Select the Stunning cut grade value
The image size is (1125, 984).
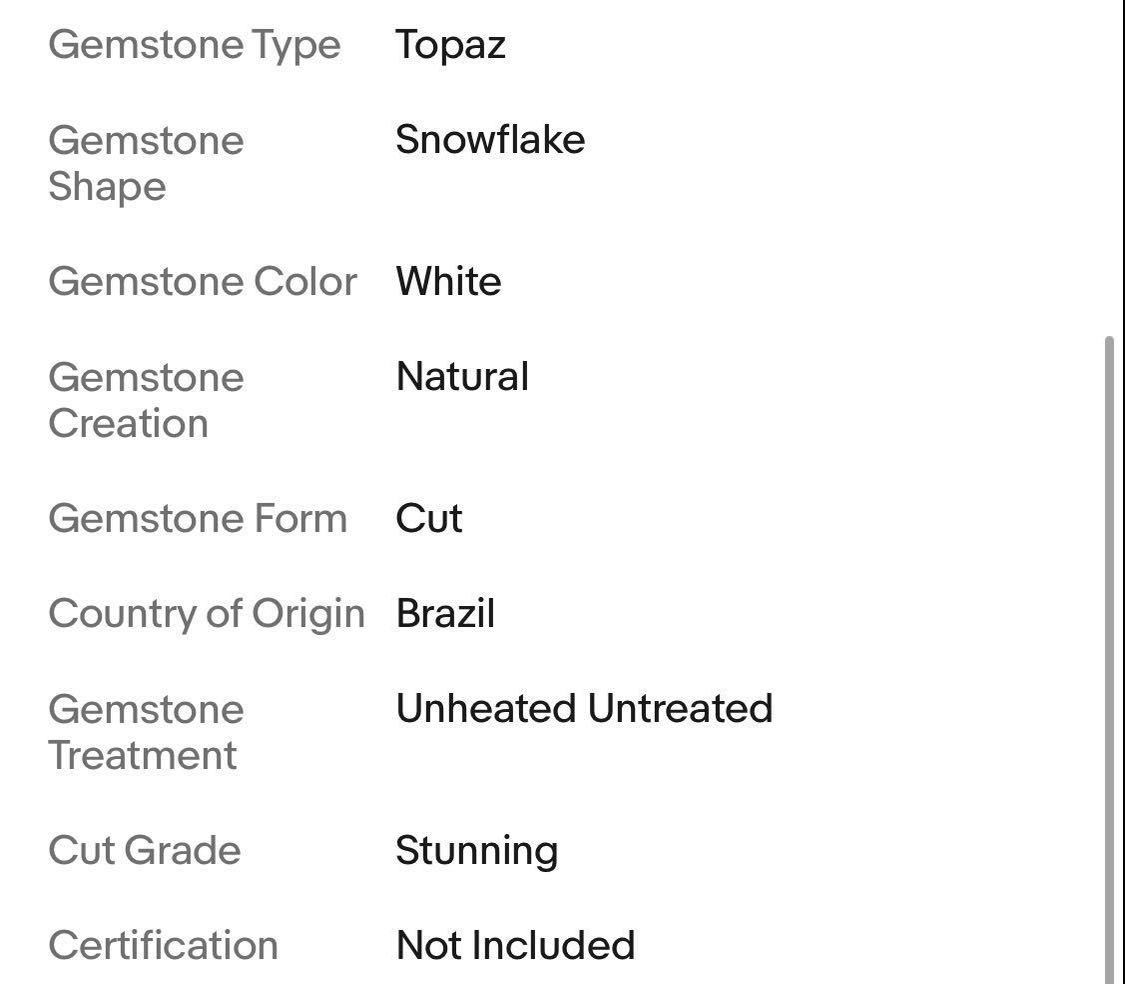476,851
